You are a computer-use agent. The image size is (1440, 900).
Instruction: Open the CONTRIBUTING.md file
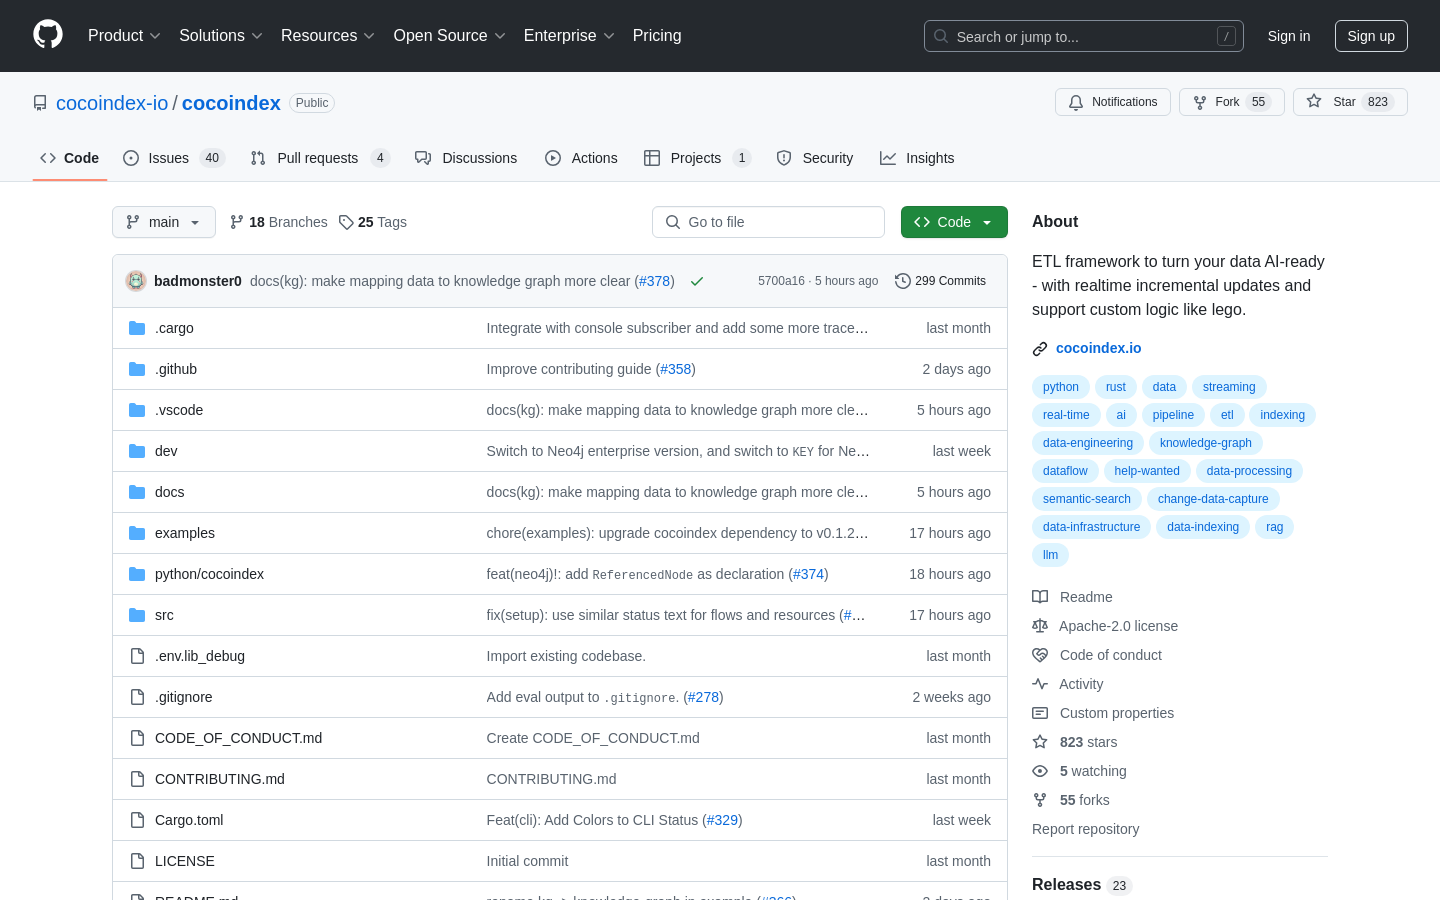(220, 779)
